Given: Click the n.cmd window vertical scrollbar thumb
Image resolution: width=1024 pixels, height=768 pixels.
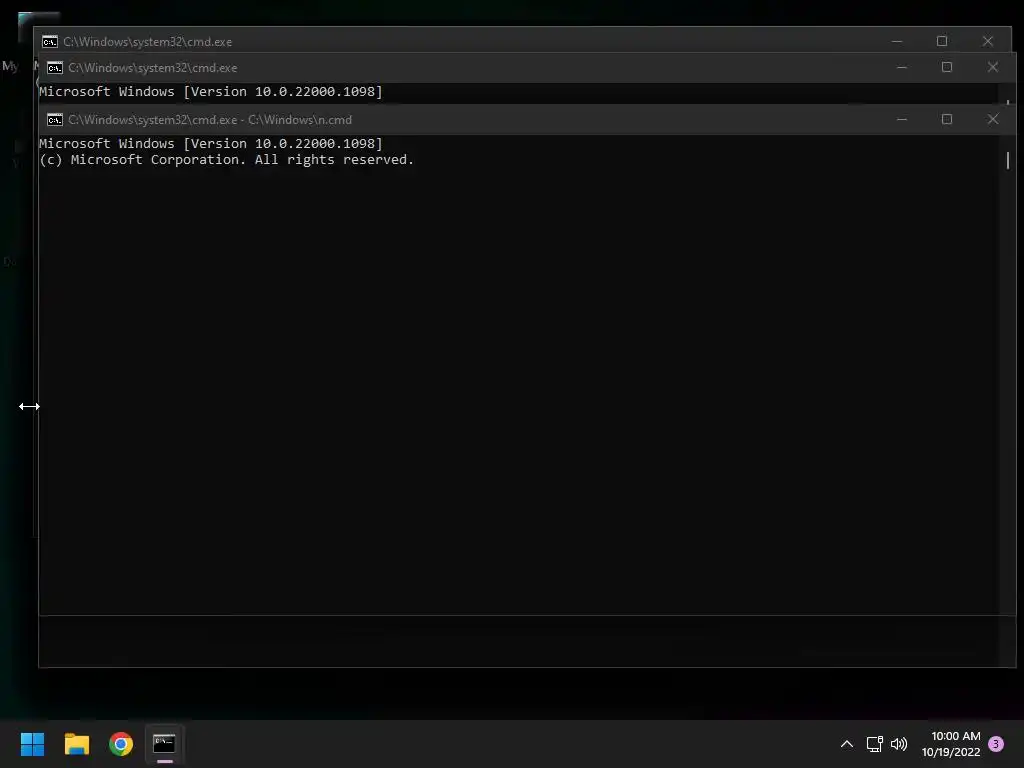Looking at the screenshot, I should click(x=1008, y=160).
